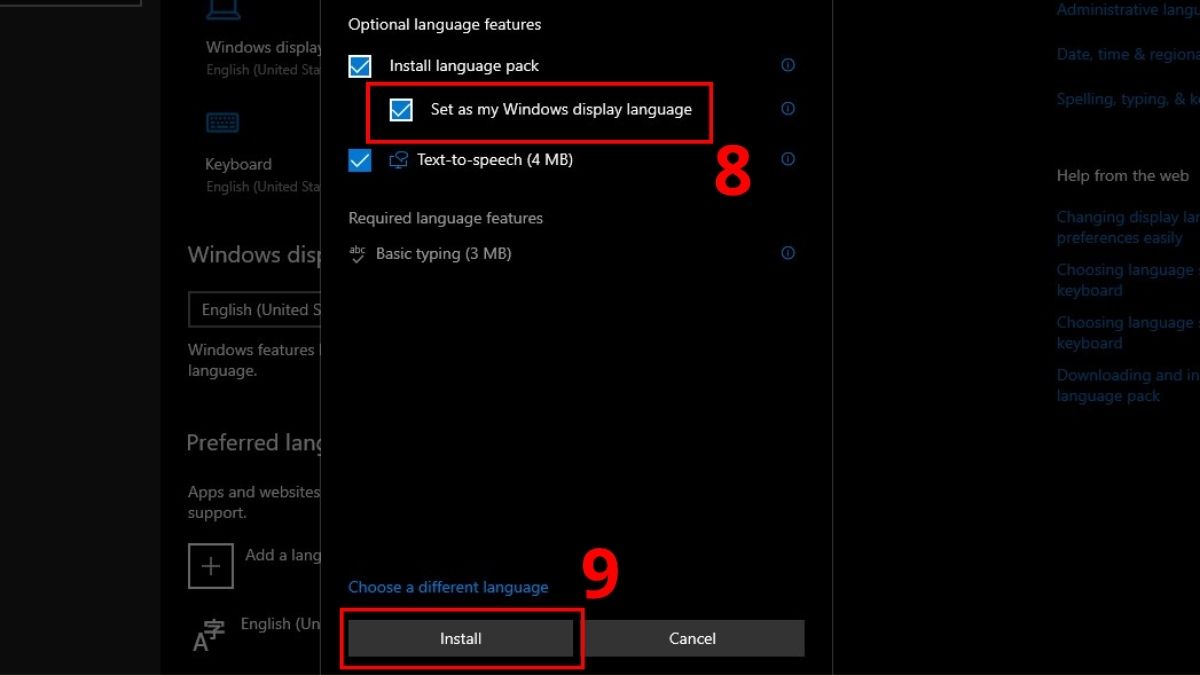Click the info icon next to Basic typing
This screenshot has height=675, width=1200.
(787, 253)
